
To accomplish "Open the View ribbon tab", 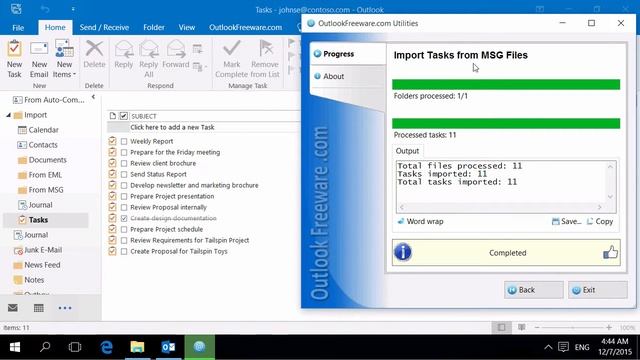I will 187,27.
